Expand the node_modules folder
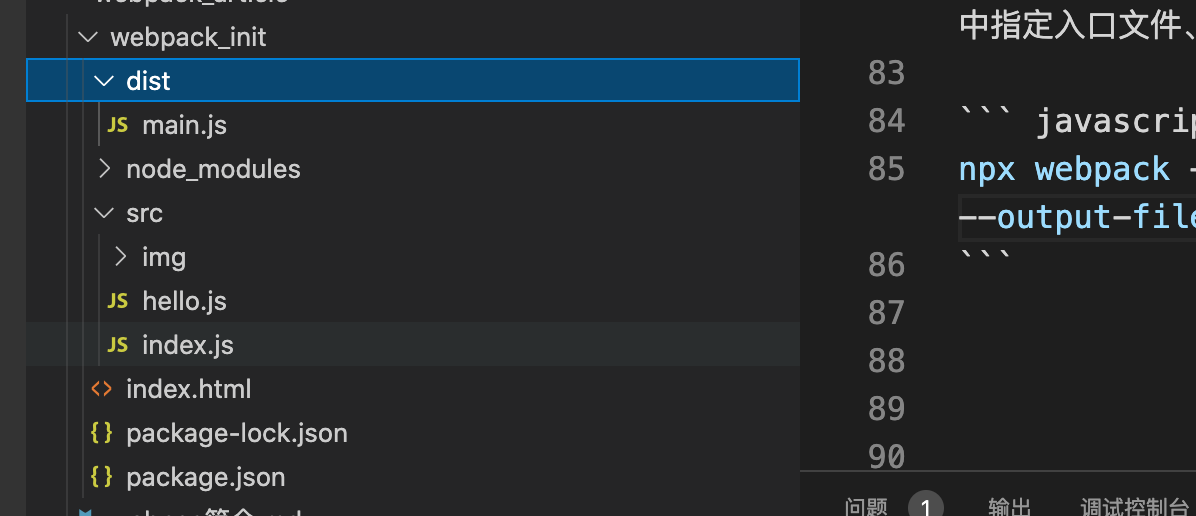Screen dimensions: 1196x516 [x=104, y=169]
